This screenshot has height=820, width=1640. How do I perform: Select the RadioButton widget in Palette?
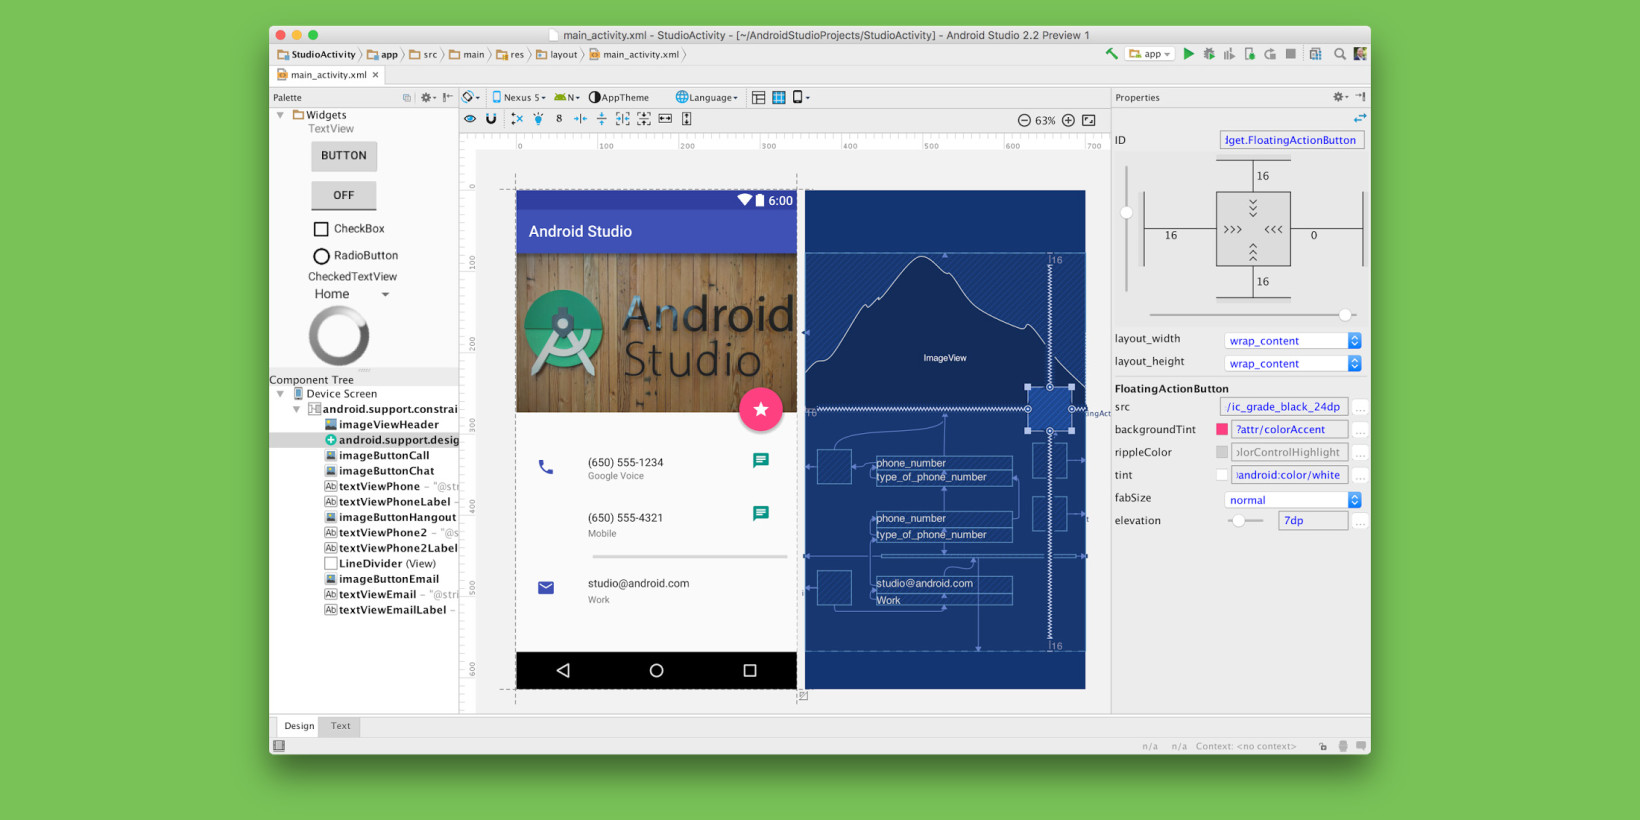321,256
